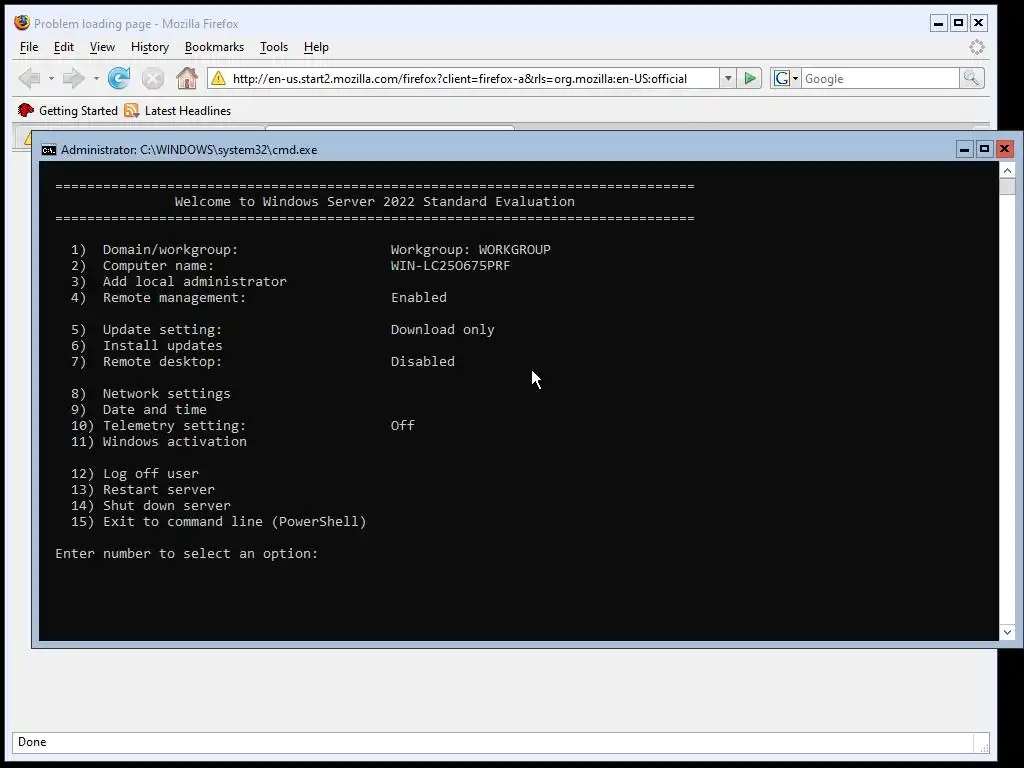The height and width of the screenshot is (768, 1024).
Task: Click the cmd.exe window title text
Action: point(189,150)
